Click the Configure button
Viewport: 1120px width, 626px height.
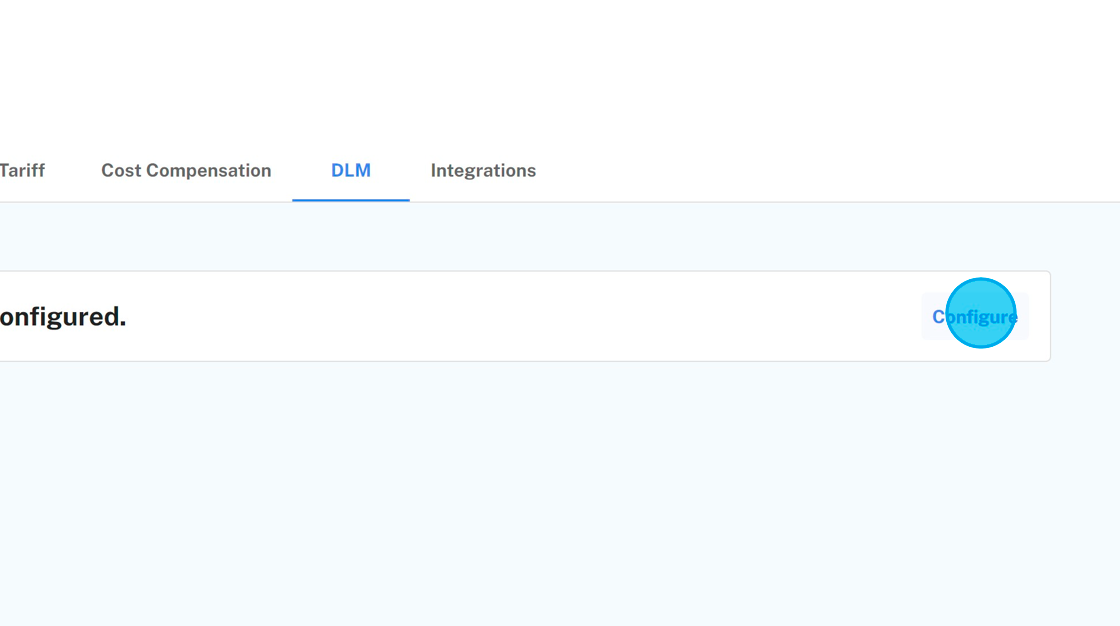click(974, 317)
